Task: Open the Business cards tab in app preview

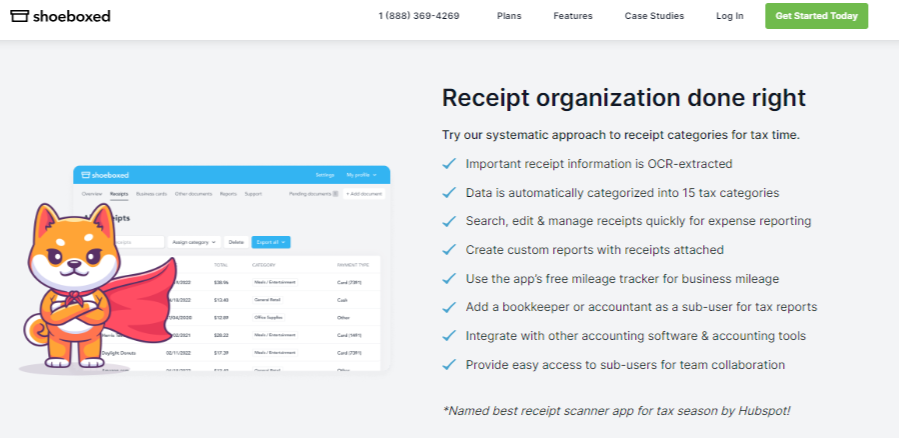Action: pyautogui.click(x=152, y=194)
